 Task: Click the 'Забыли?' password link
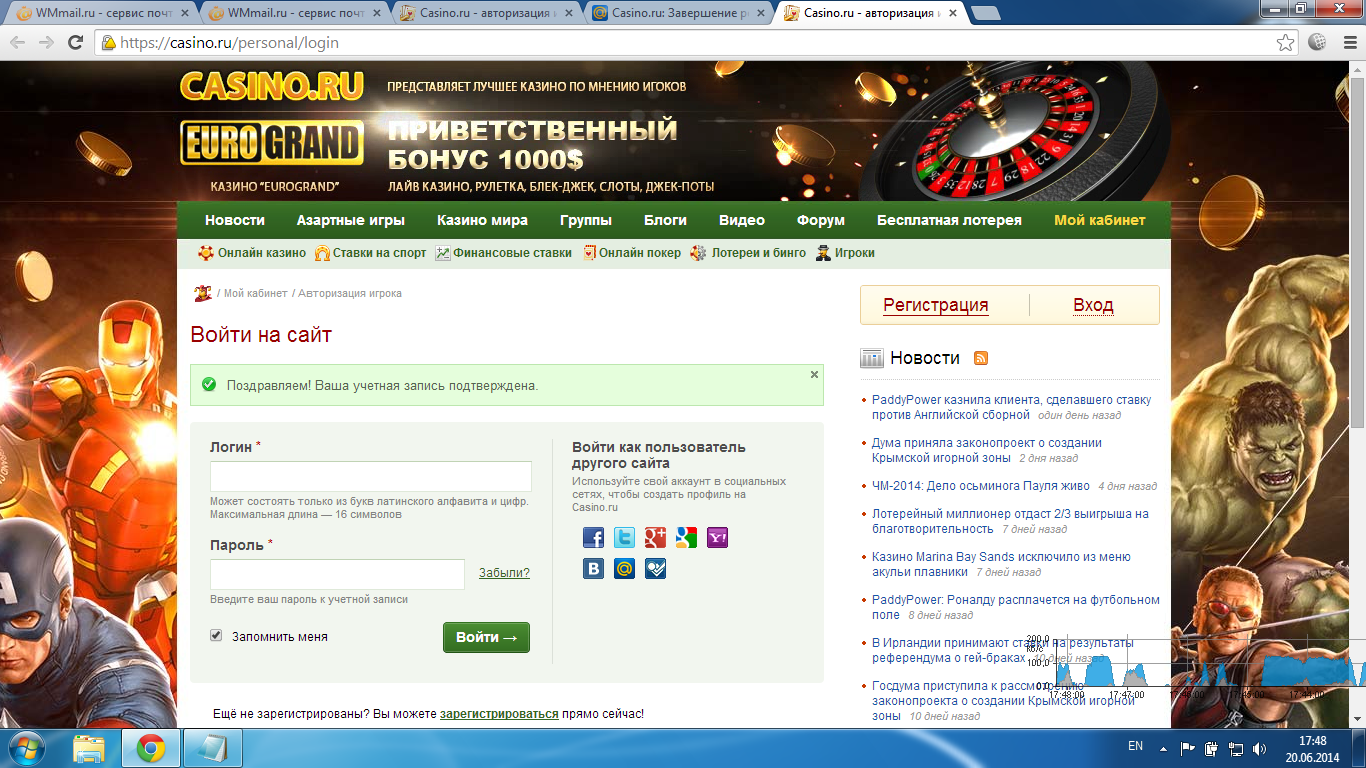[504, 573]
